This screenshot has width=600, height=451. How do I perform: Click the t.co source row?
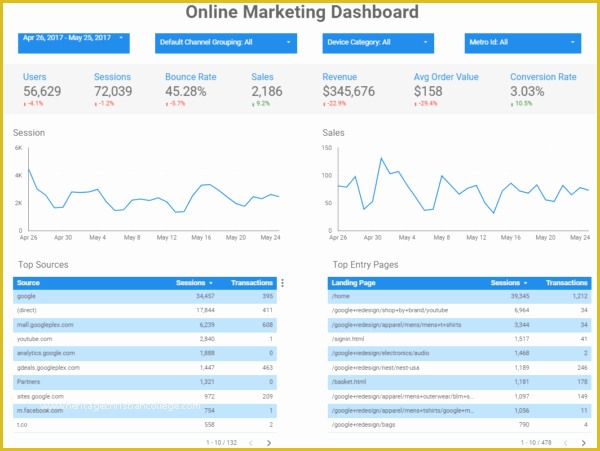tap(145, 425)
